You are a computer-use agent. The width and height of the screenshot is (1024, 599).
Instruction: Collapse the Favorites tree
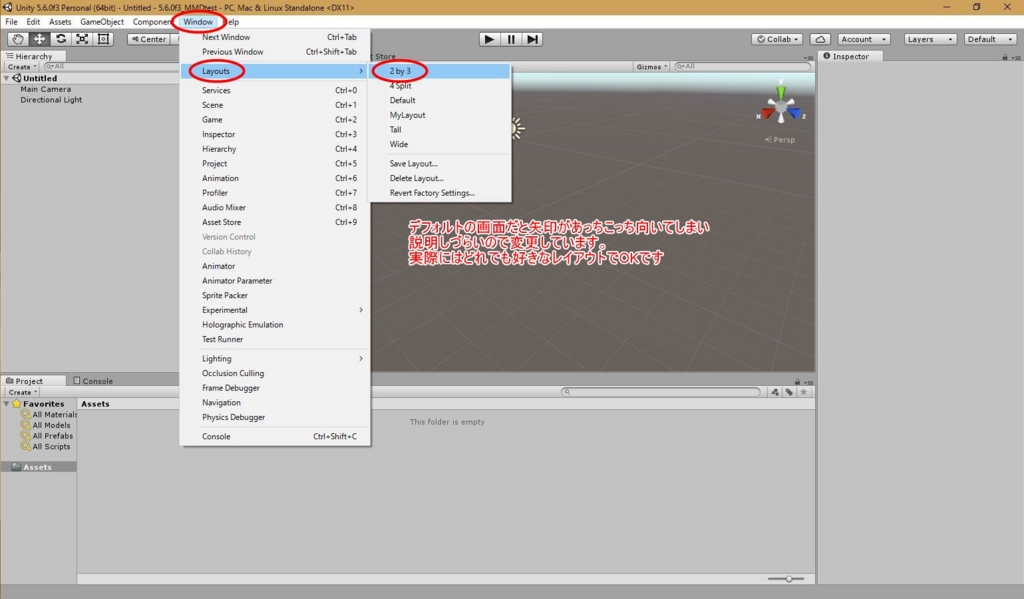pos(7,404)
